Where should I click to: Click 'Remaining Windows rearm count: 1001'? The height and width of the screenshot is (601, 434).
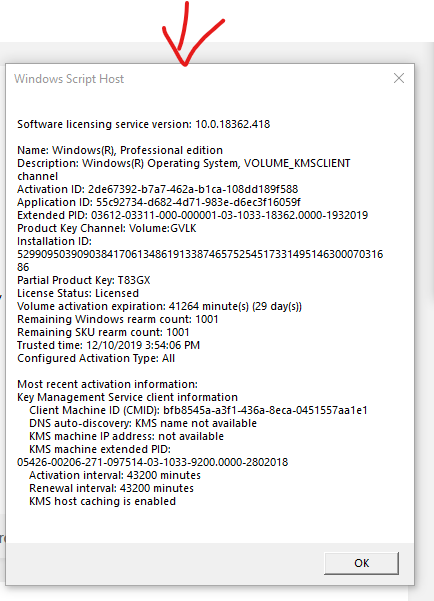(x=118, y=319)
